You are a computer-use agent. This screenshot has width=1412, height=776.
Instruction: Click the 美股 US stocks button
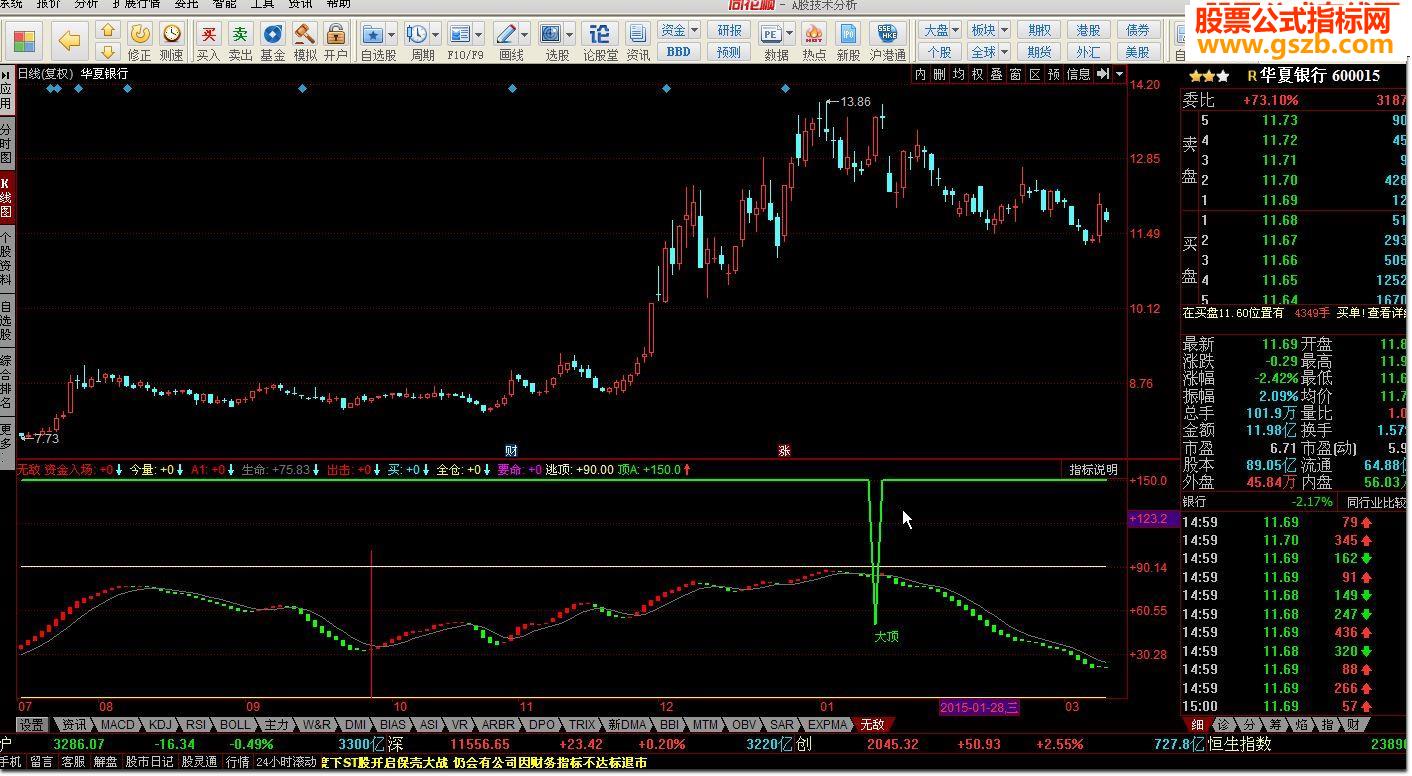pos(1137,52)
